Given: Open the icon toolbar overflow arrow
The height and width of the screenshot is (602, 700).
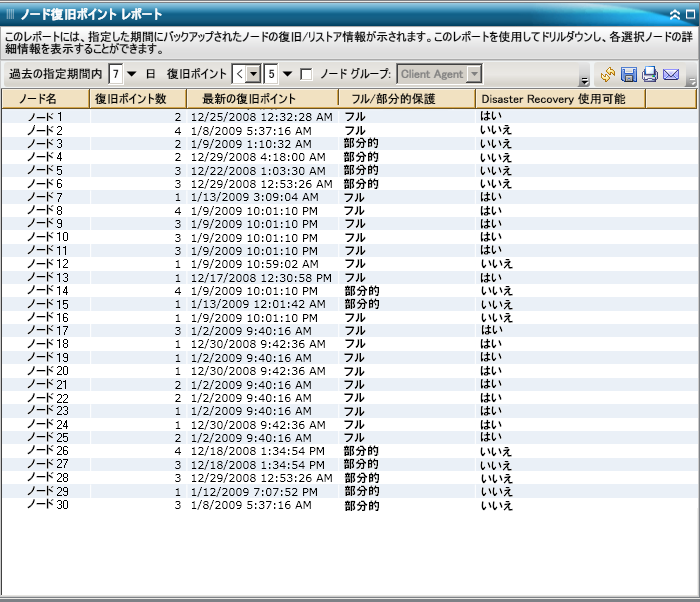Looking at the screenshot, I should tap(690, 80).
